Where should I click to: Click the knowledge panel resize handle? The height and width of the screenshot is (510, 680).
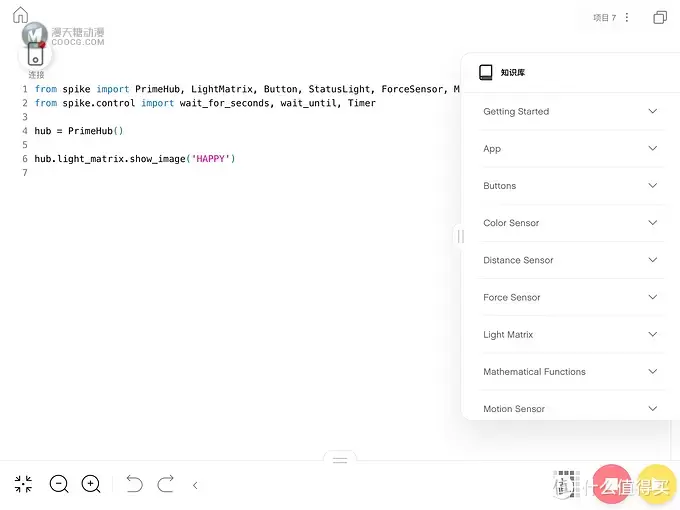coord(460,236)
